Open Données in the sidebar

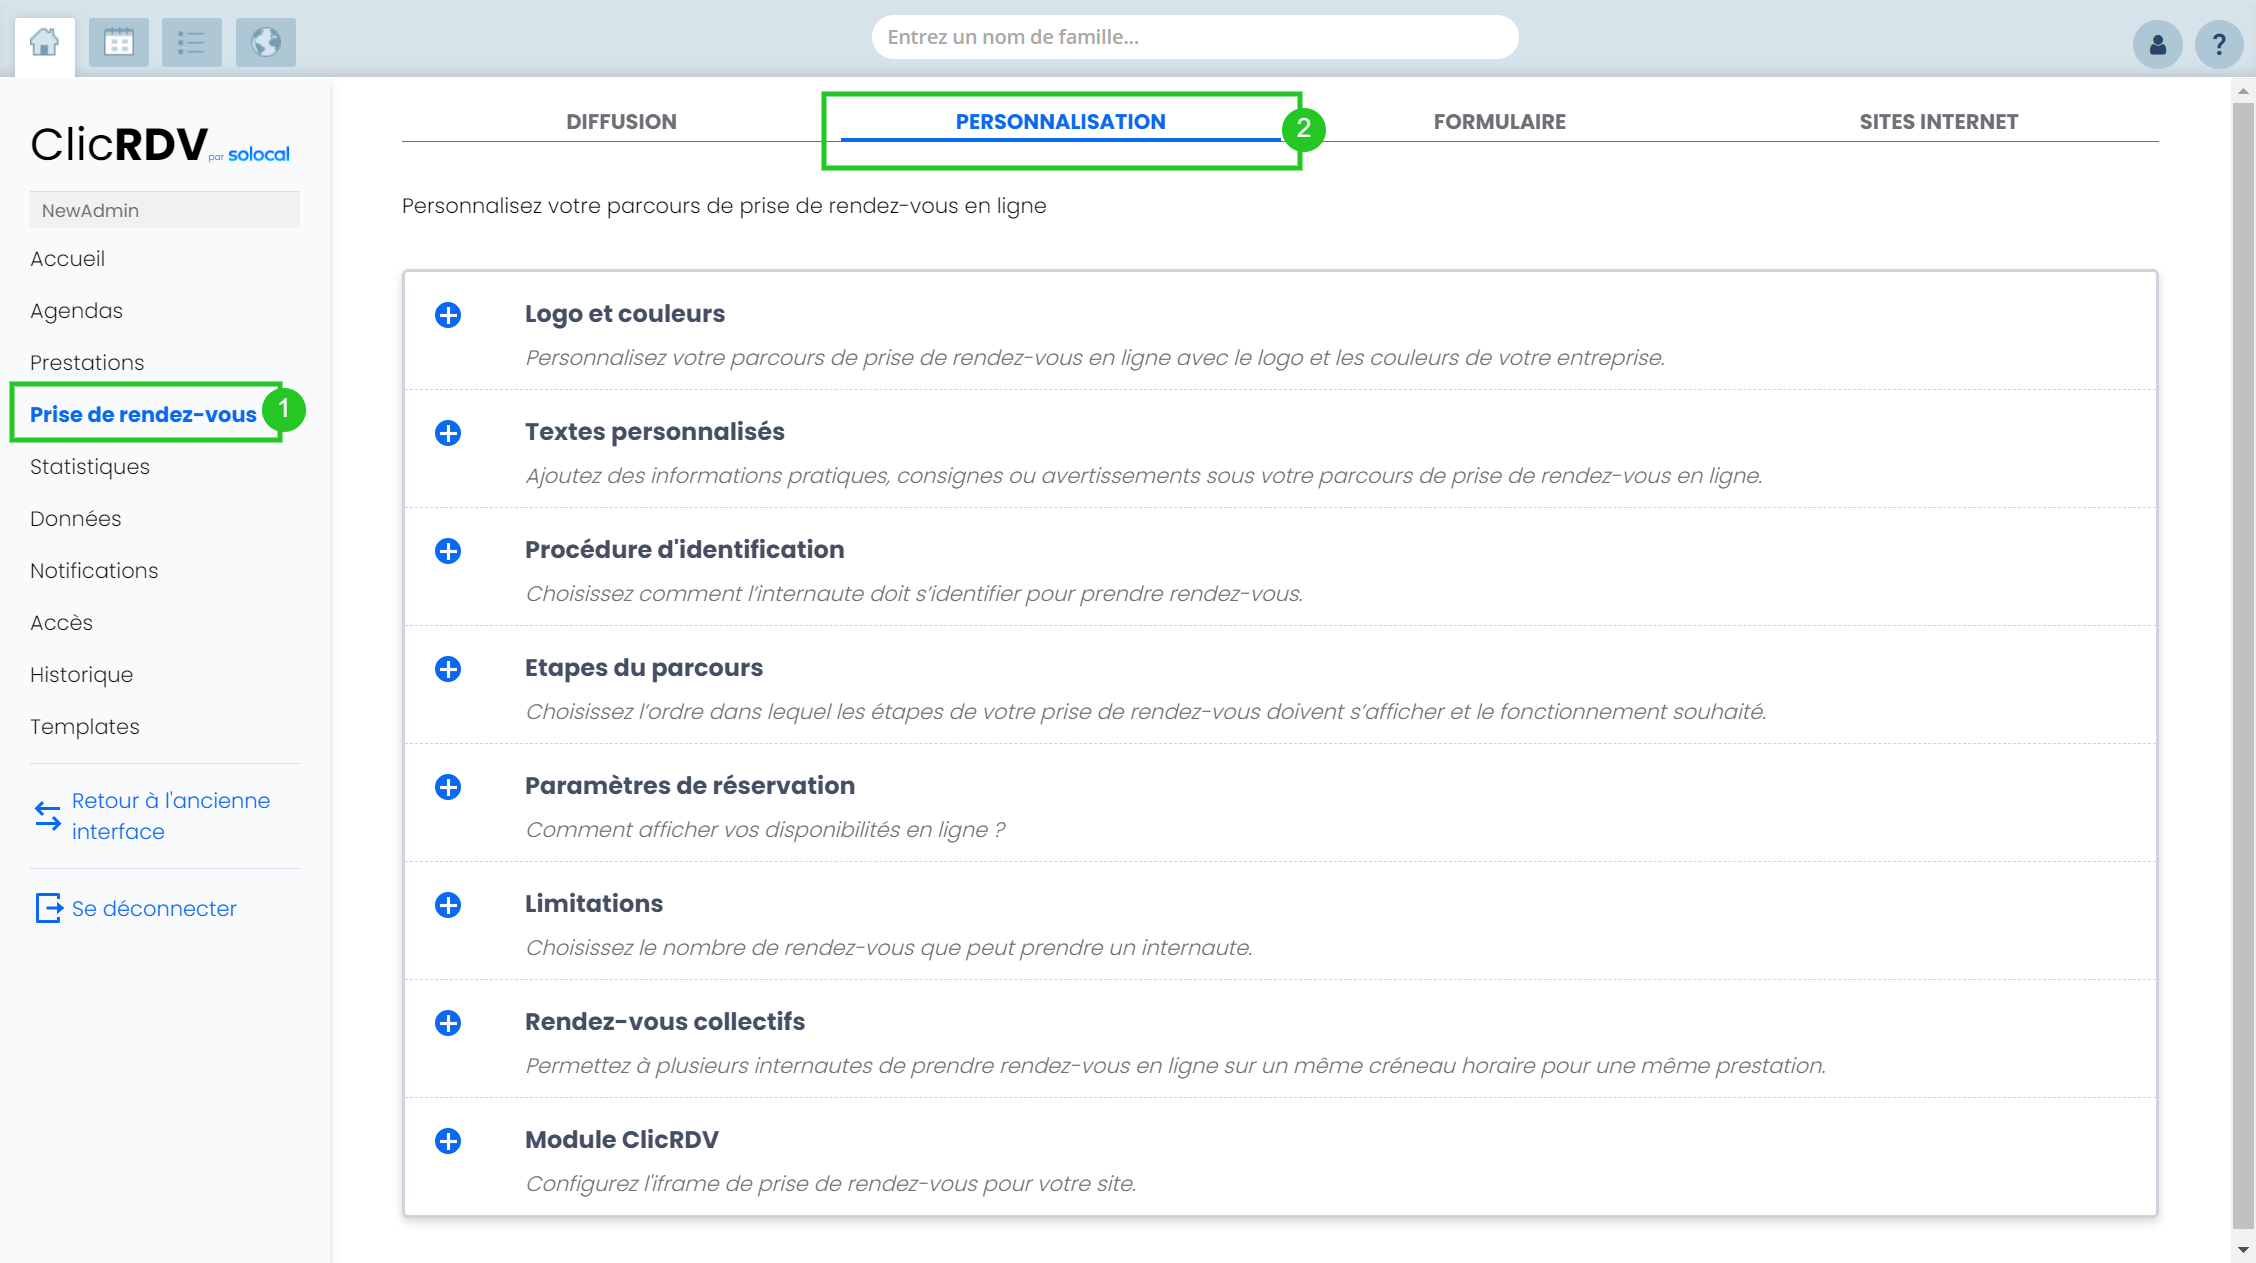click(75, 519)
